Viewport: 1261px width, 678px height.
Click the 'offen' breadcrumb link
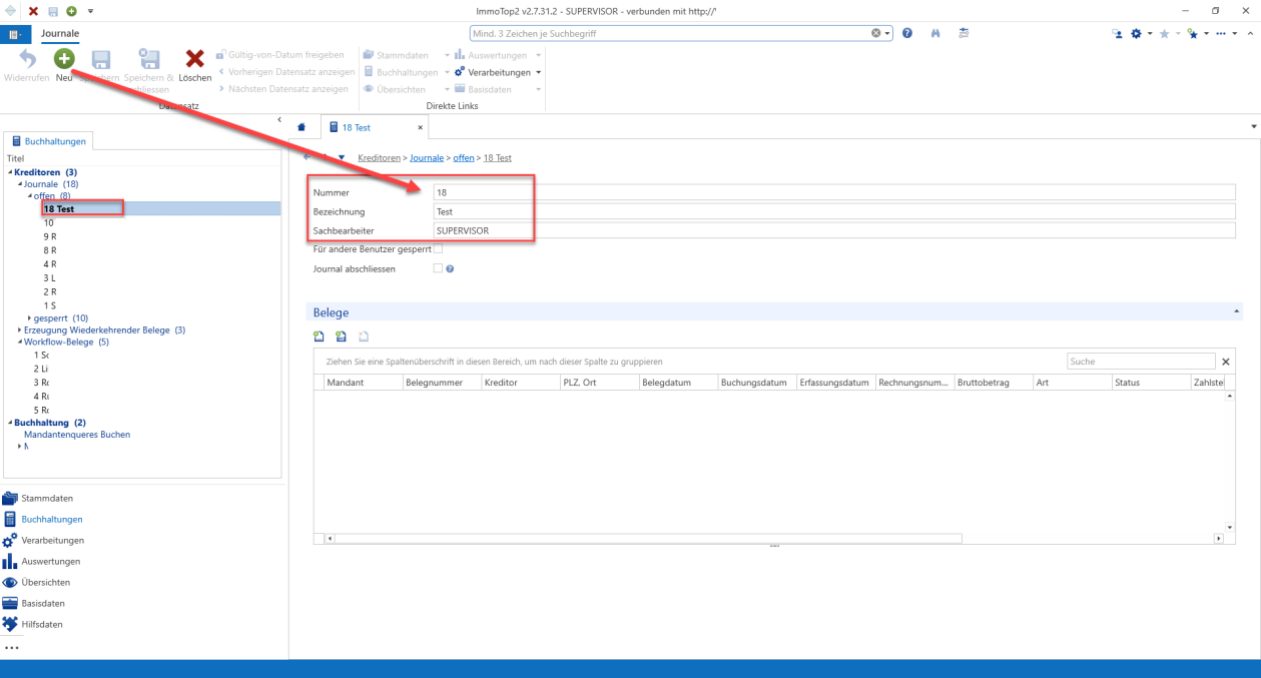(x=462, y=158)
